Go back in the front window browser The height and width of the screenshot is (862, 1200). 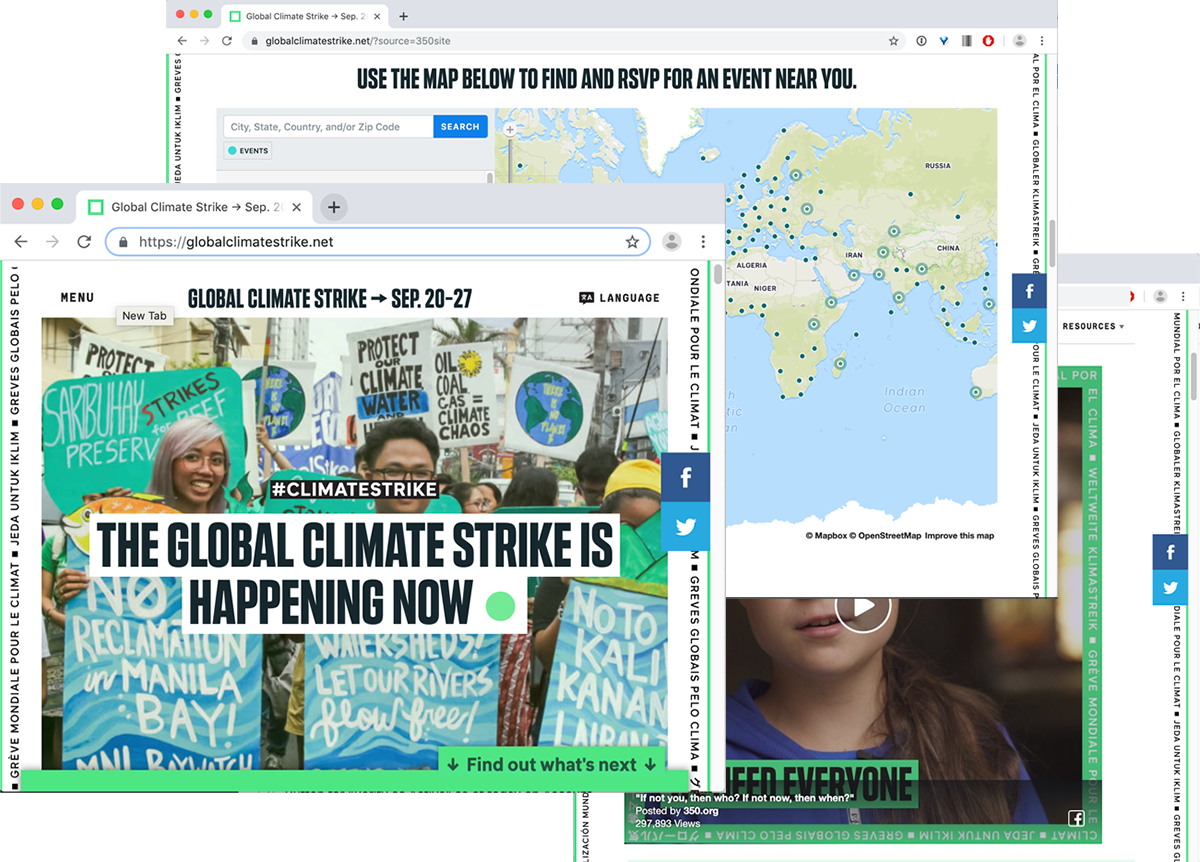coord(20,242)
